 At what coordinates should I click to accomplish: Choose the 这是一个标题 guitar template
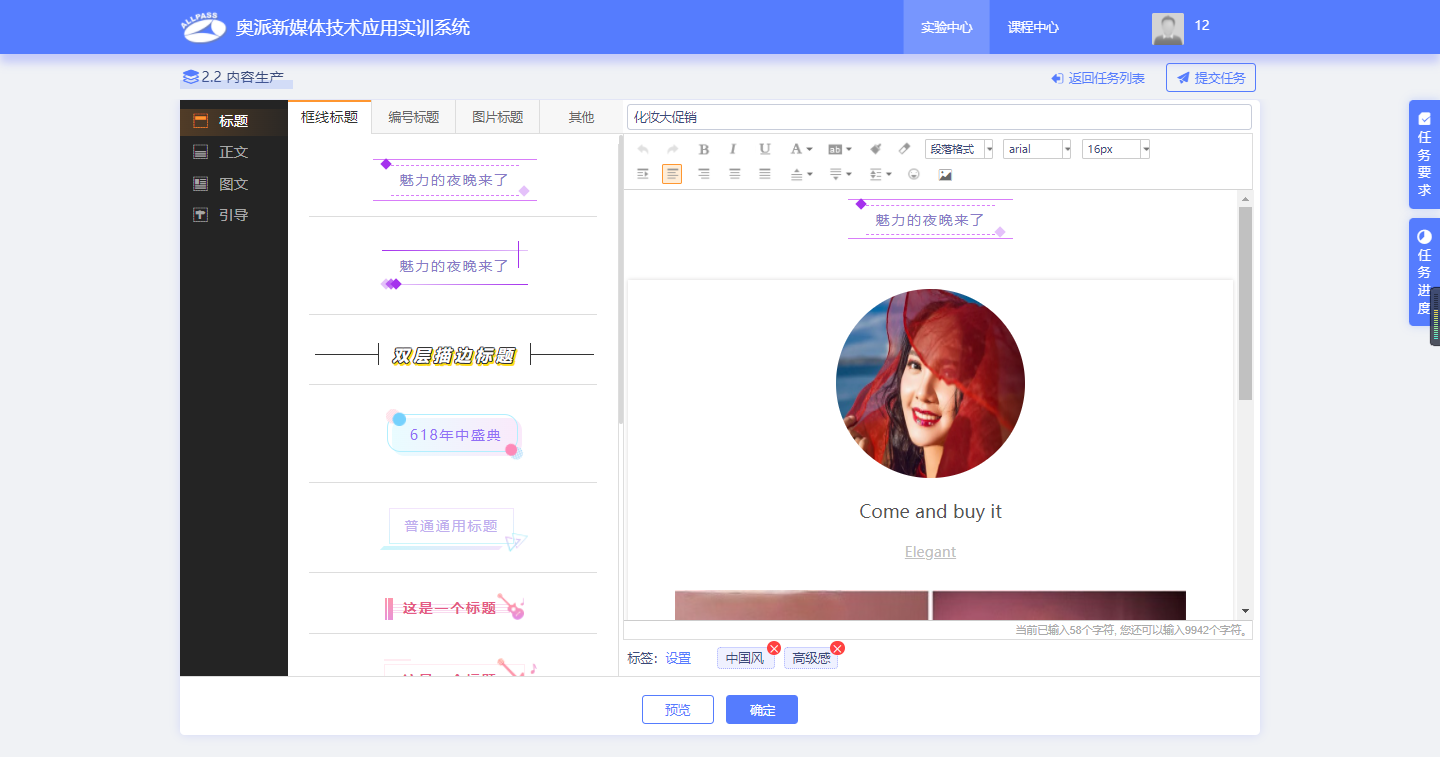point(454,607)
